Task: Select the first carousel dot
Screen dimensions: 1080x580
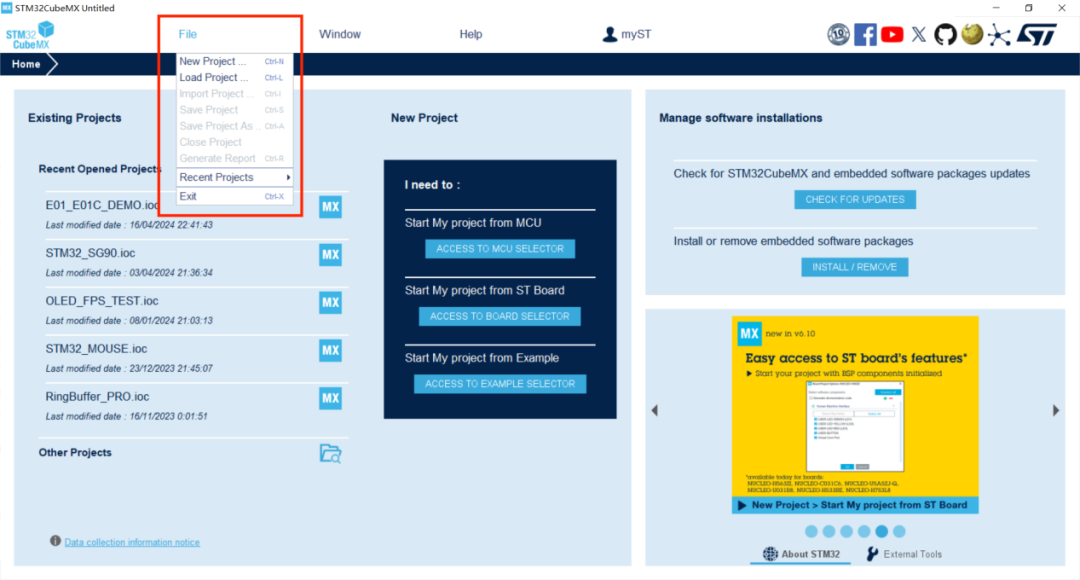Action: (x=811, y=531)
